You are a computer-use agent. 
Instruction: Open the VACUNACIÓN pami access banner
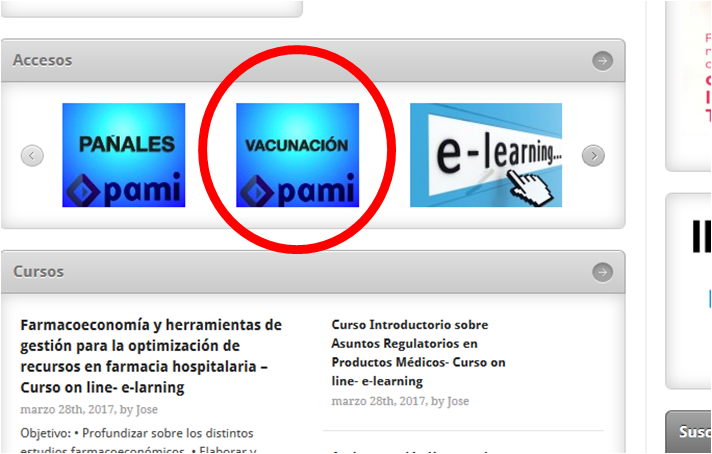(x=297, y=155)
